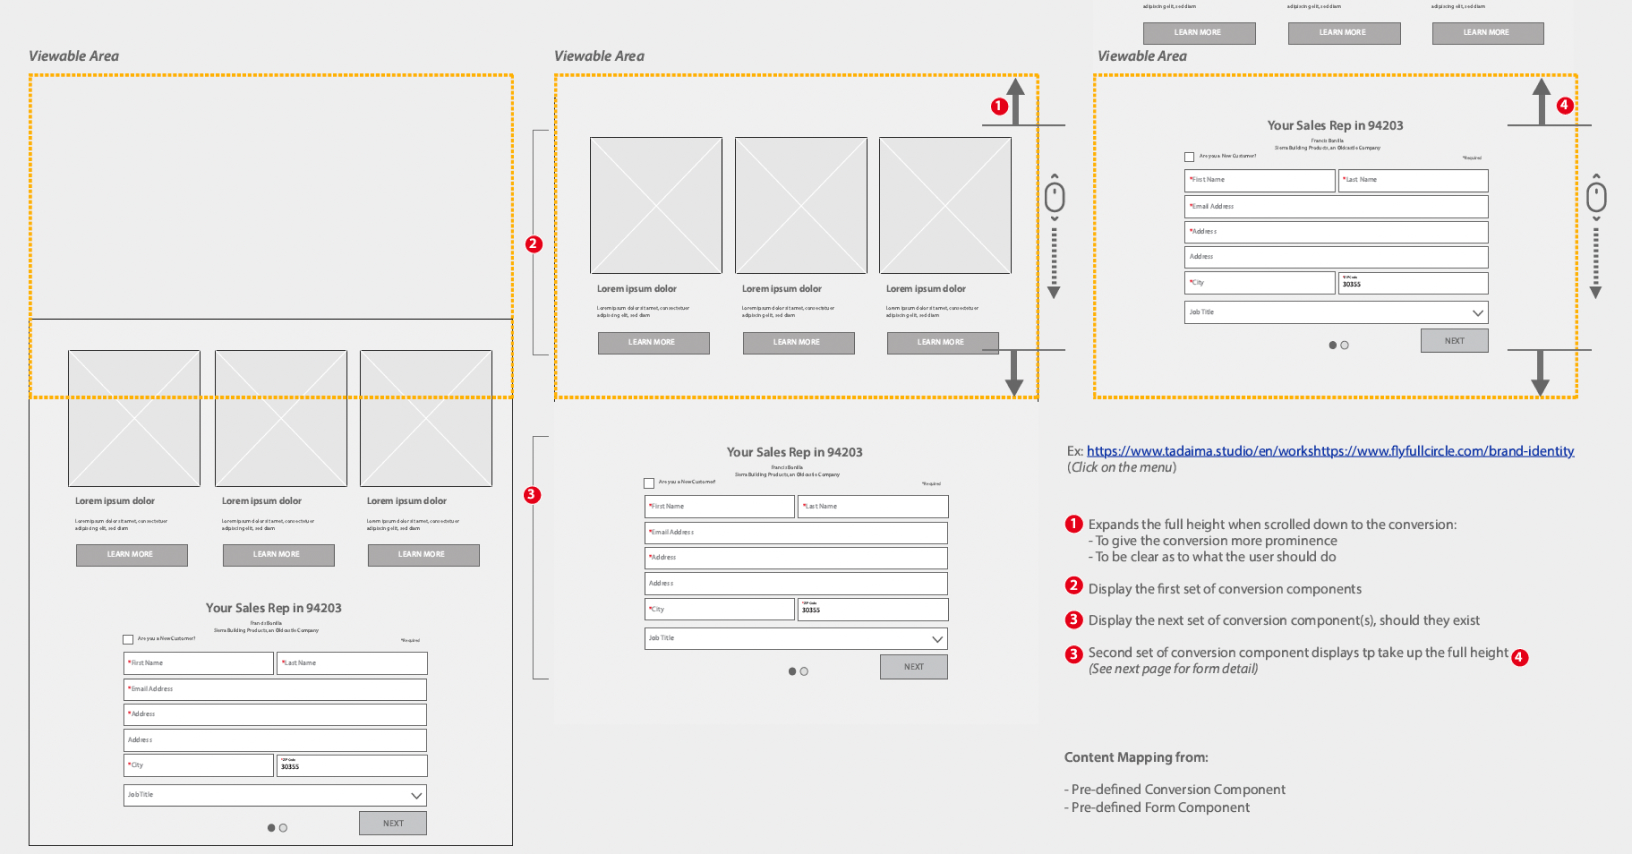Select hollow pagination dot in left wireframe
The width and height of the screenshot is (1632, 854).
tap(283, 828)
